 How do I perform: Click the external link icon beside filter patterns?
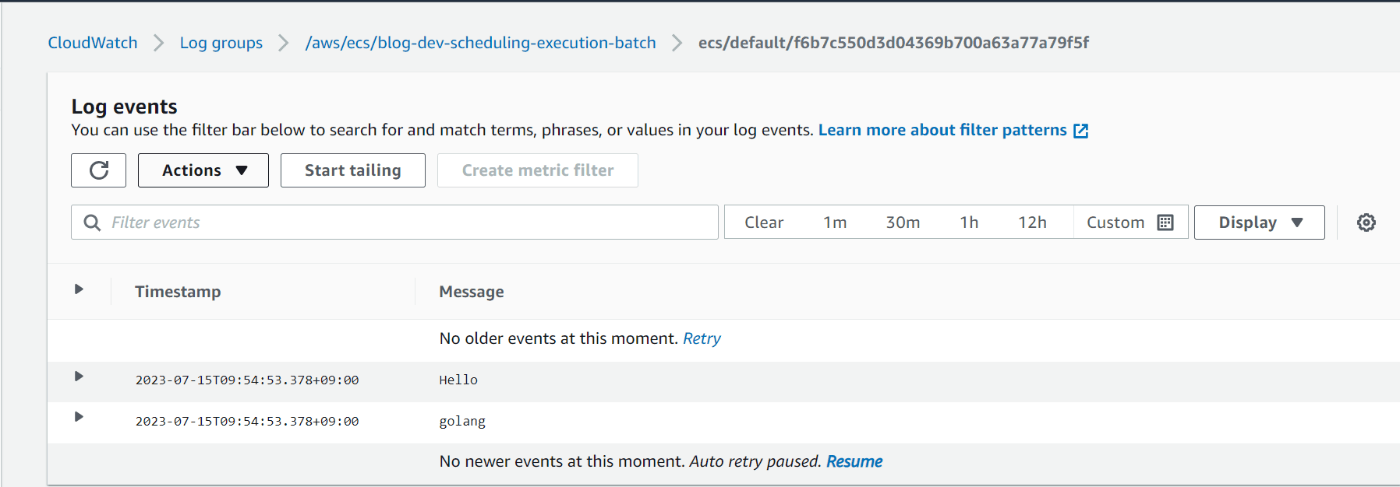pyautogui.click(x=1080, y=131)
